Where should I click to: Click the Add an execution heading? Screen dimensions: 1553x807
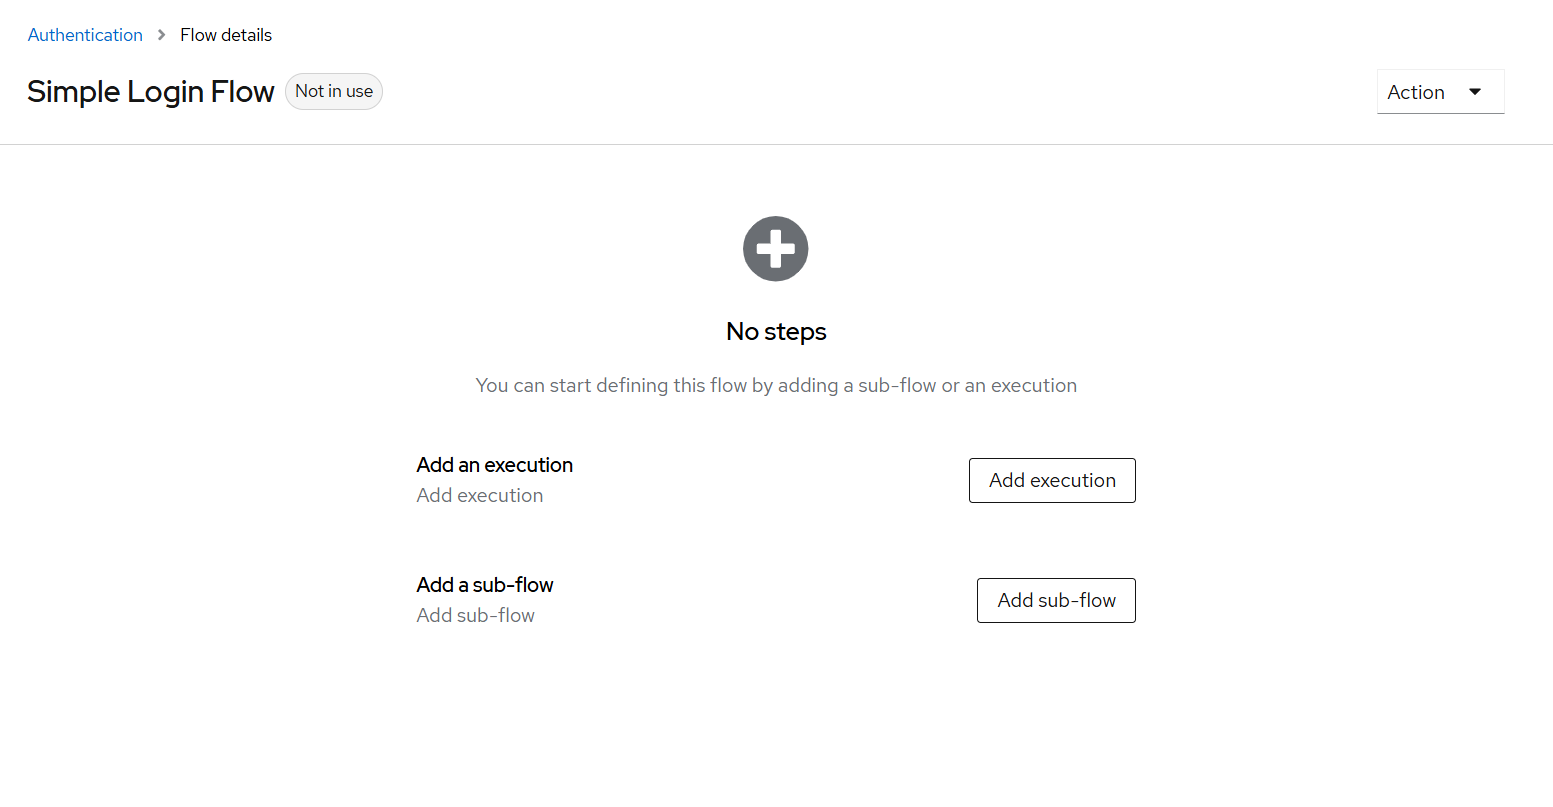[494, 464]
